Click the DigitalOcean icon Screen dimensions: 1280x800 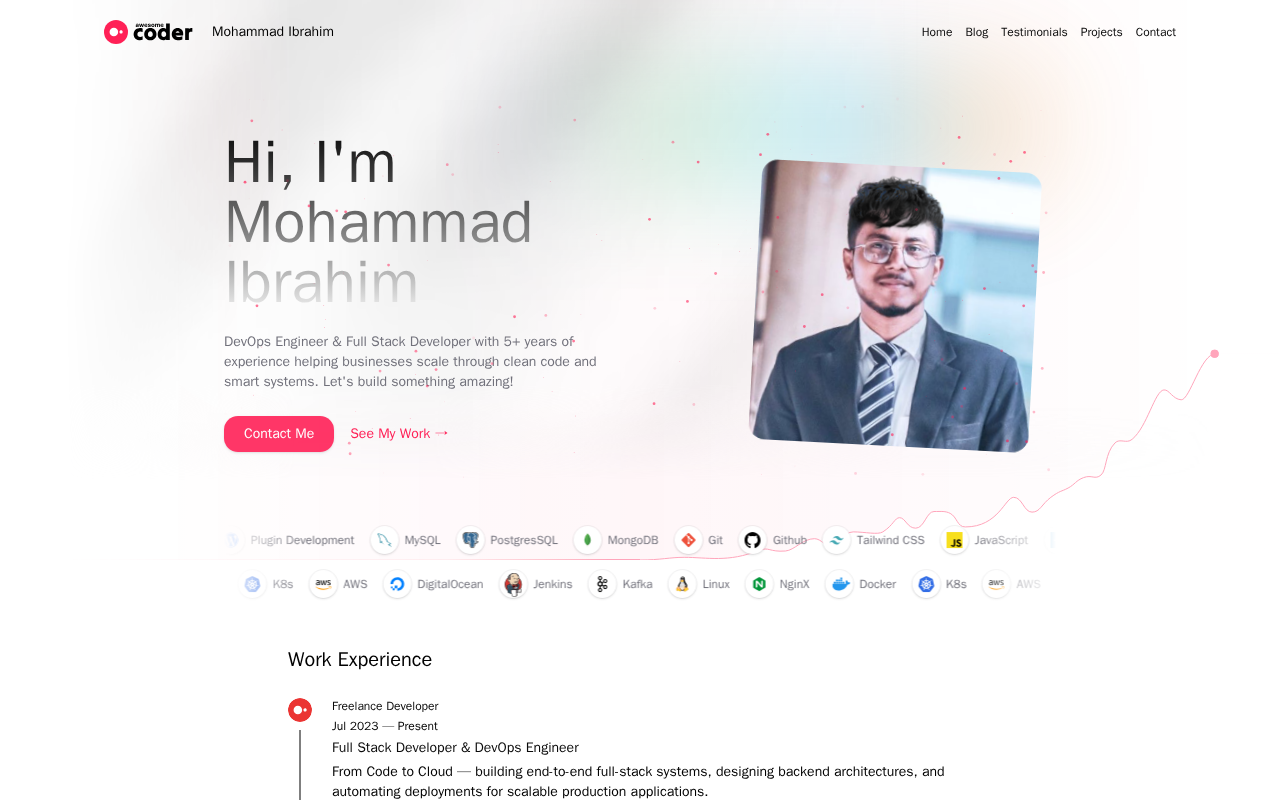click(397, 584)
